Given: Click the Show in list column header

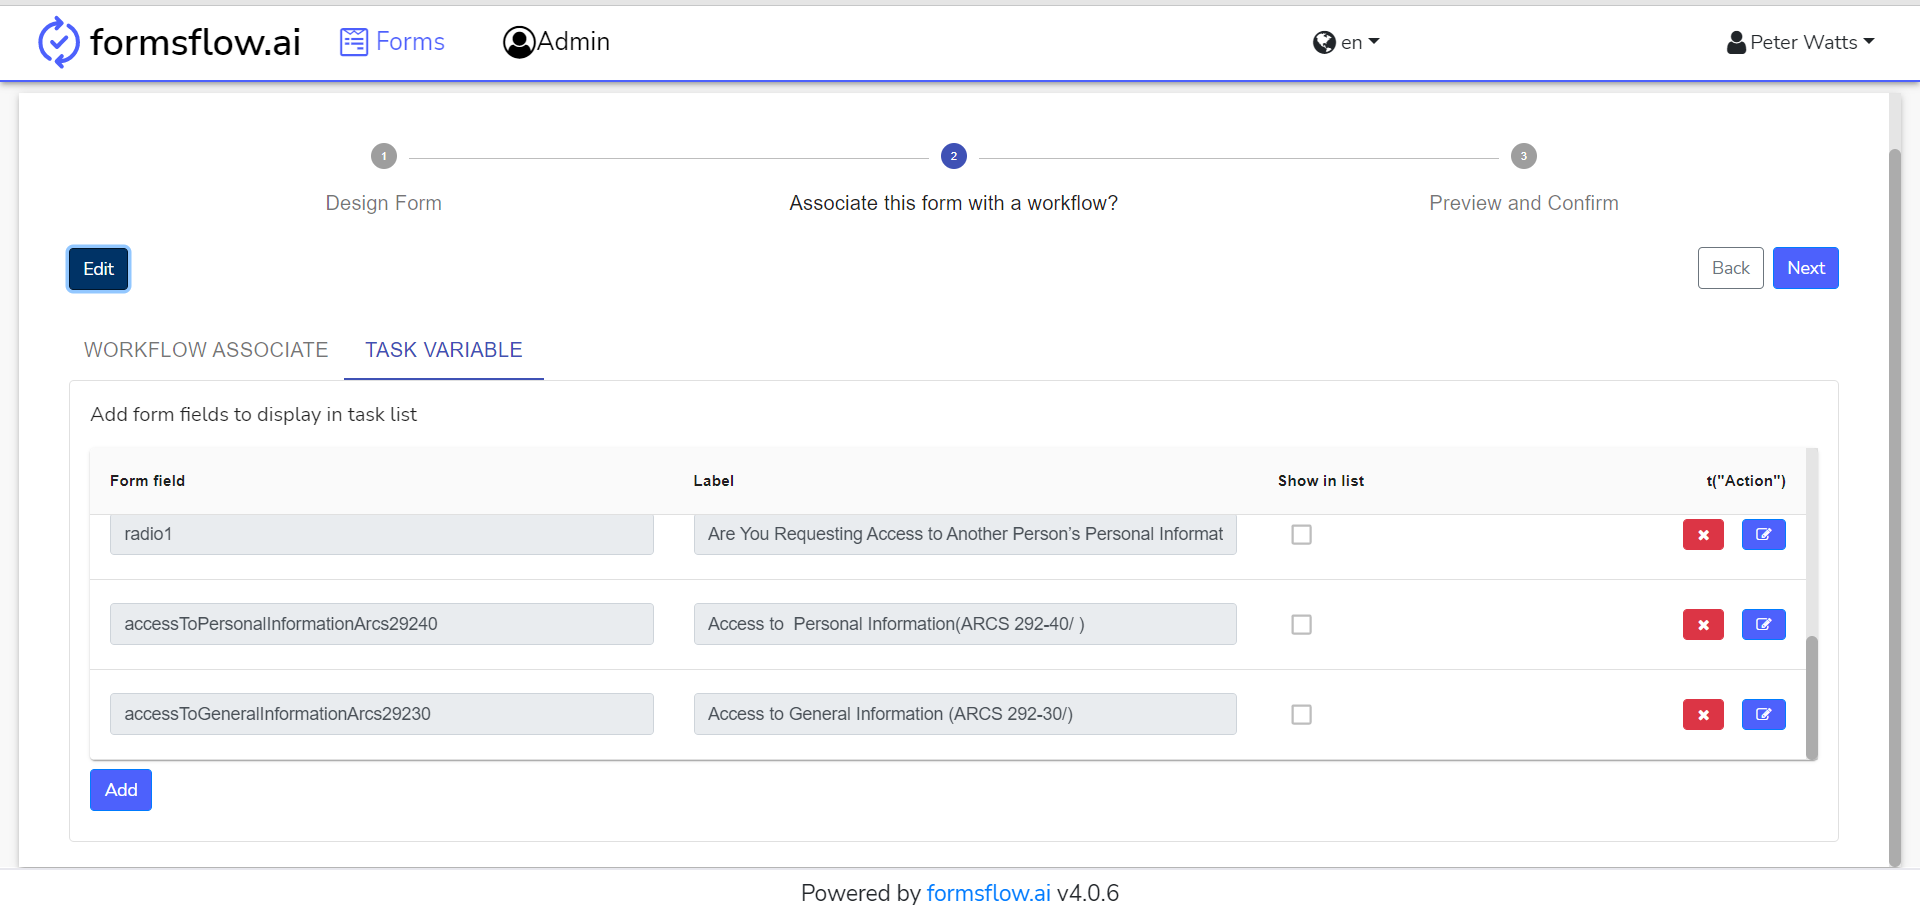Looking at the screenshot, I should coord(1320,481).
